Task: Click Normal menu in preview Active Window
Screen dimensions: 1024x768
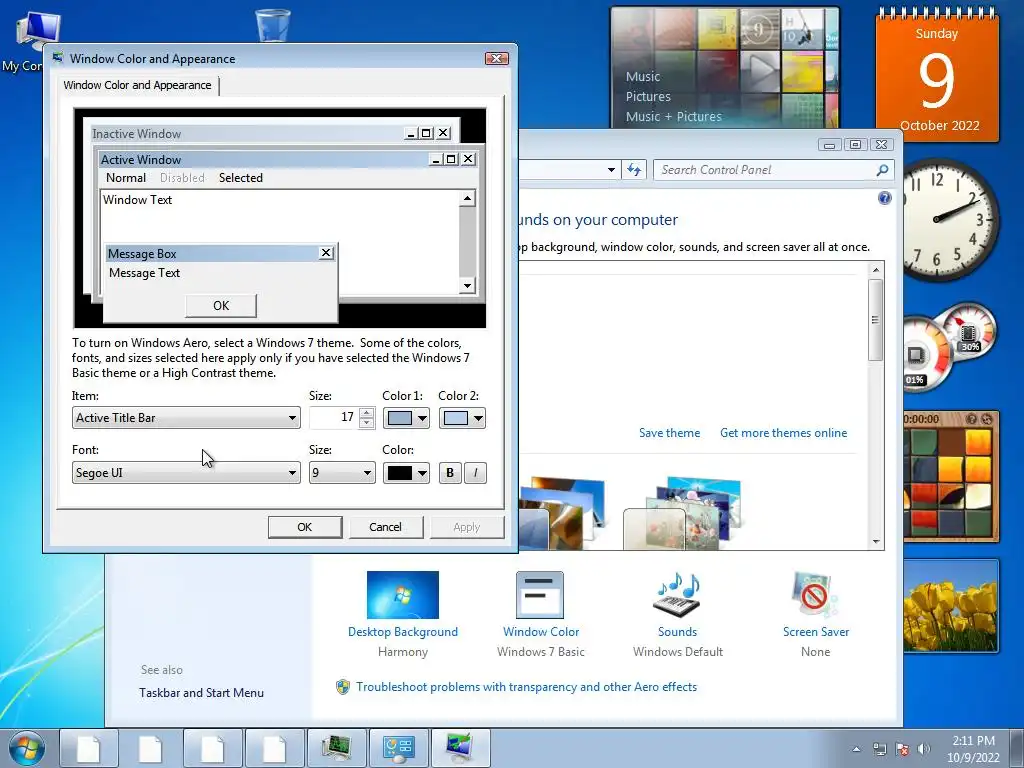Action: click(126, 178)
